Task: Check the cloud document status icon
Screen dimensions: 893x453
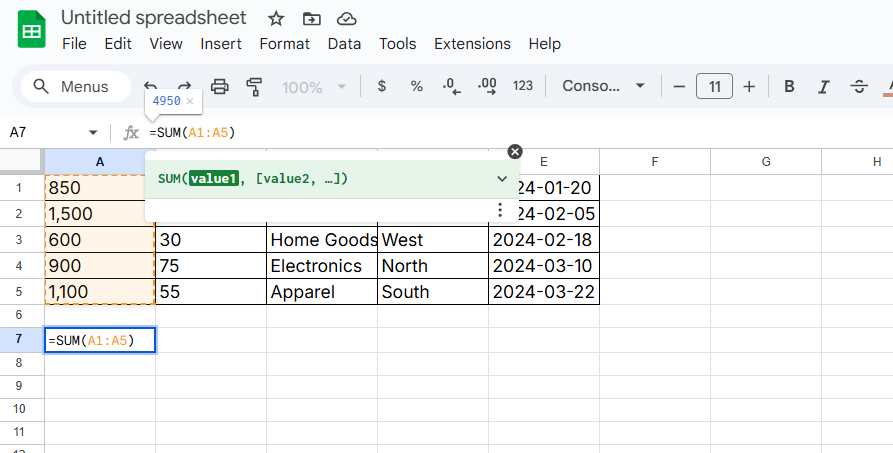Action: point(346,19)
